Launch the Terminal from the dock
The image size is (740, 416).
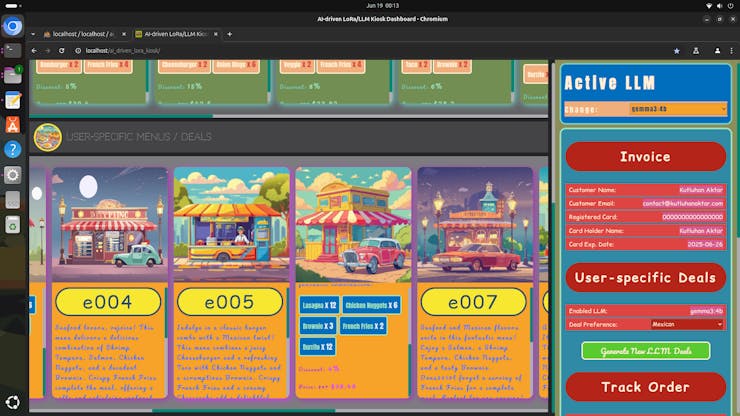pyautogui.click(x=13, y=50)
